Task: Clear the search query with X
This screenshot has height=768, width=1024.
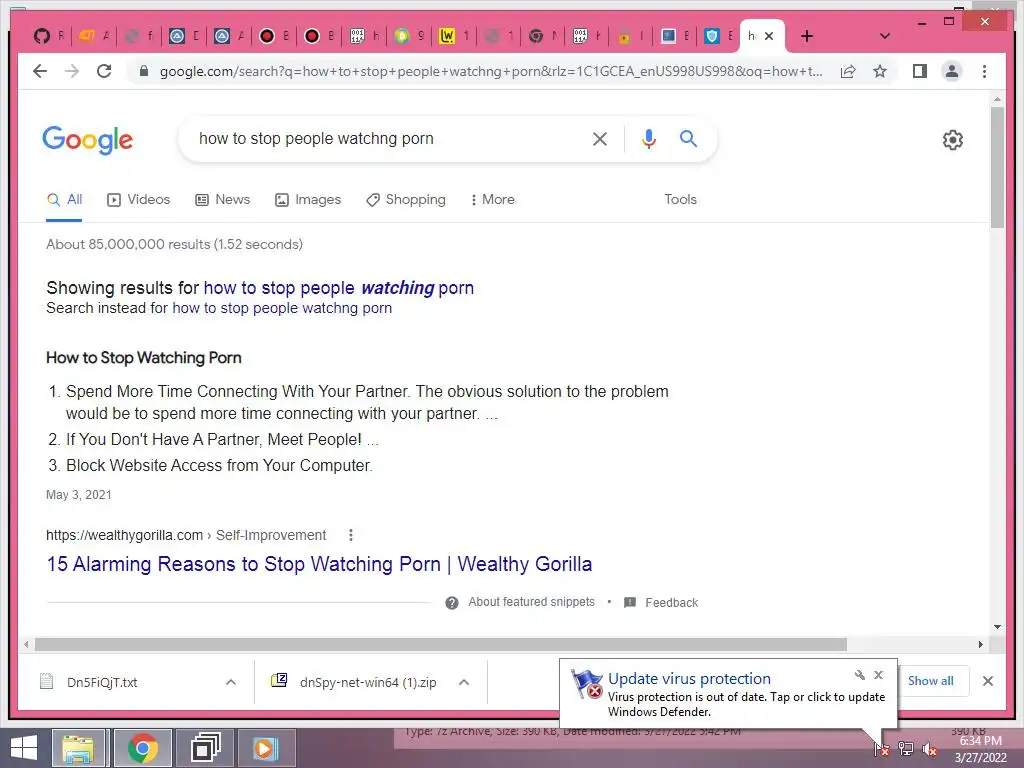Action: (x=600, y=138)
